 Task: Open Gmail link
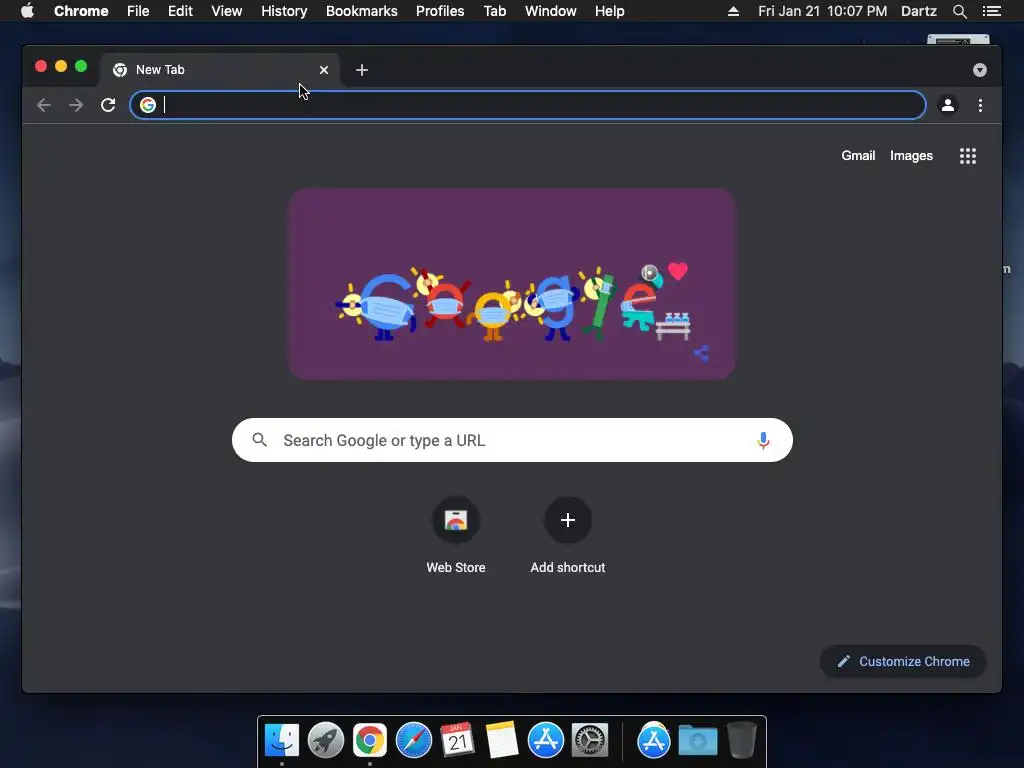pyautogui.click(x=857, y=155)
